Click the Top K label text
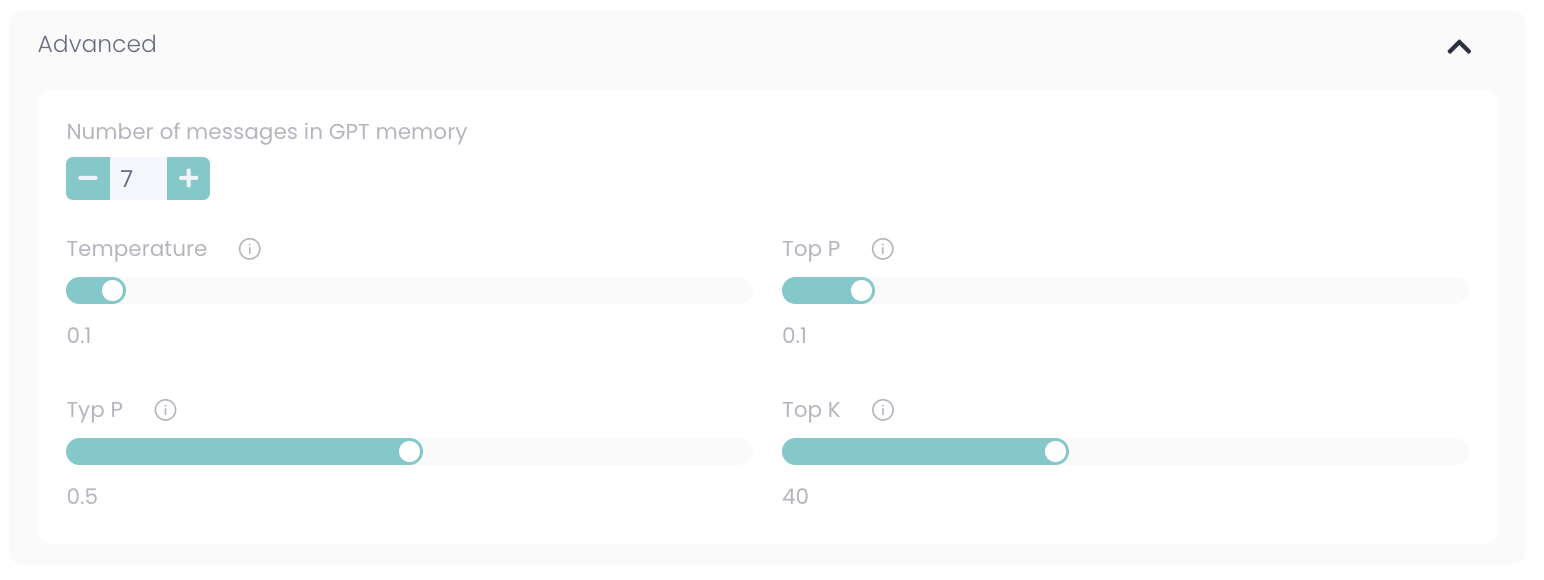This screenshot has width=1544, height=580. (x=811, y=410)
